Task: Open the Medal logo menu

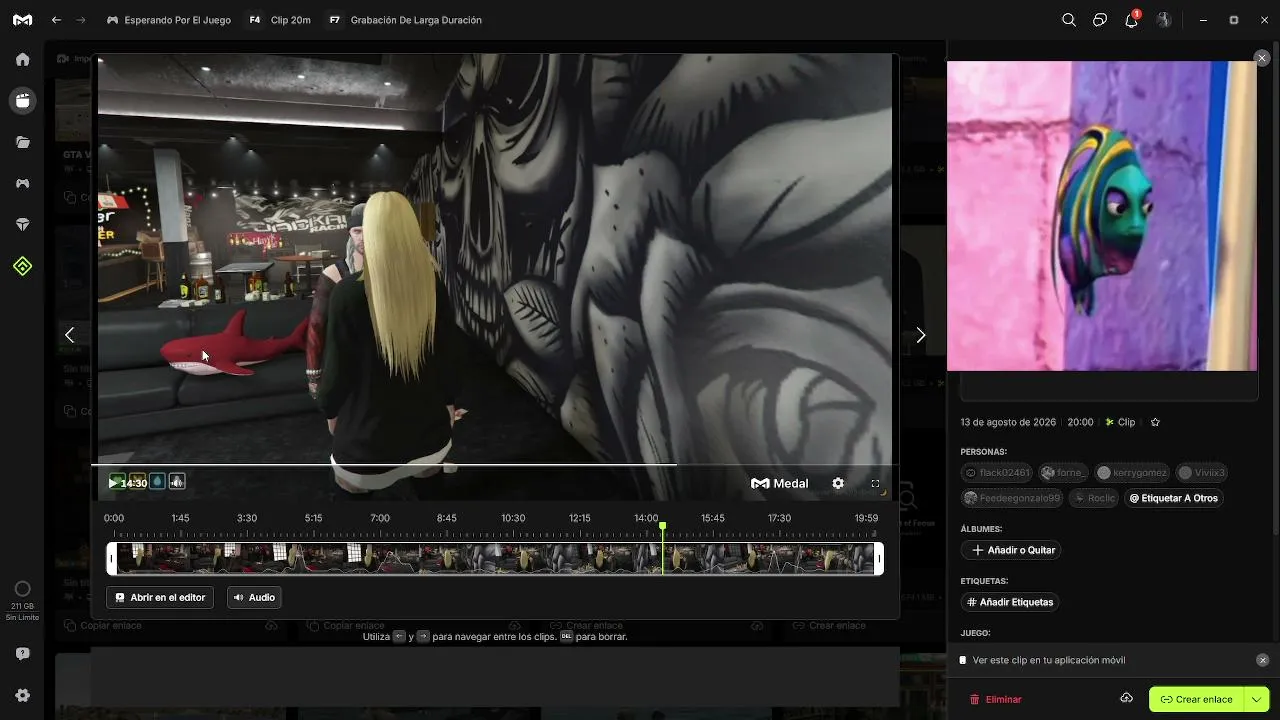Action: click(x=22, y=20)
